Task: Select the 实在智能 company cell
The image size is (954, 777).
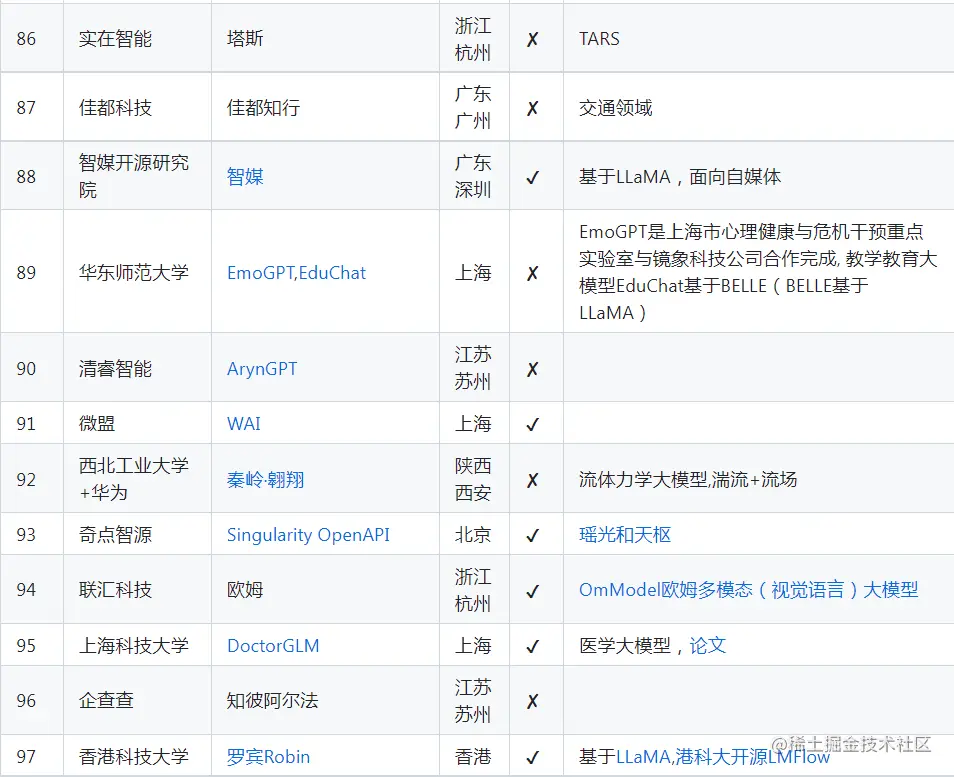Action: click(x=137, y=37)
